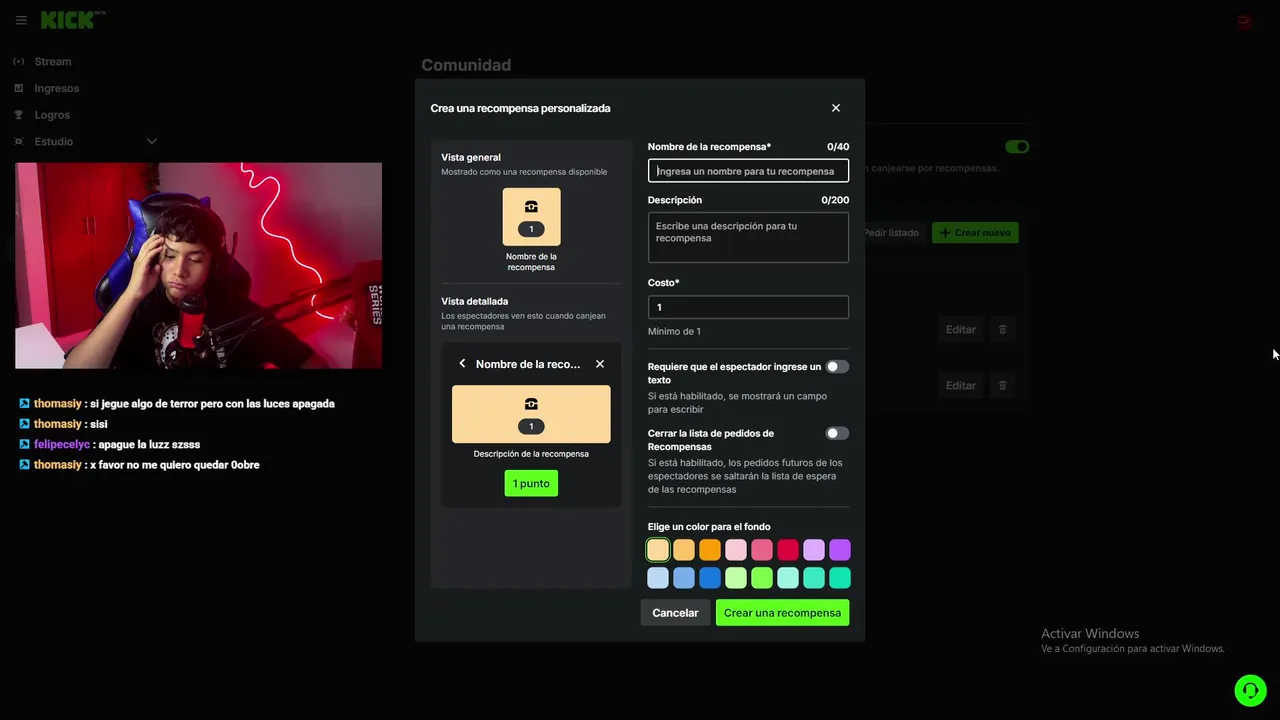Image resolution: width=1280 pixels, height=720 pixels.
Task: Click the large reward card in Vista detallada
Action: tap(531, 414)
